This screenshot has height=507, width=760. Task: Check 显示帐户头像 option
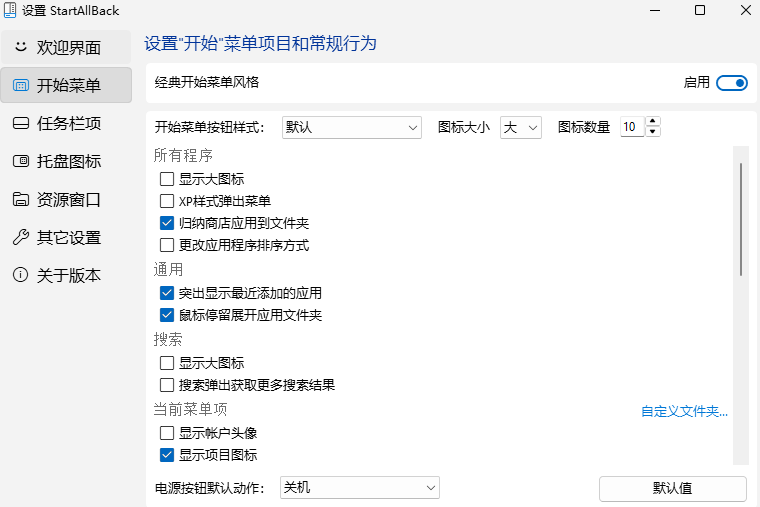tap(167, 433)
